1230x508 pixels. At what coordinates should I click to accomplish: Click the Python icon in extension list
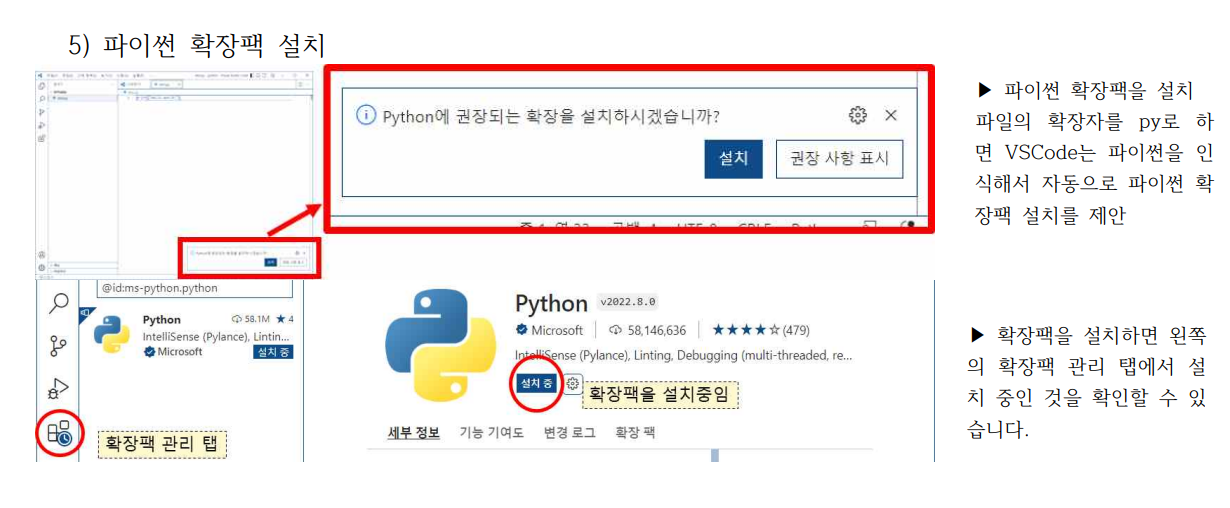[112, 334]
